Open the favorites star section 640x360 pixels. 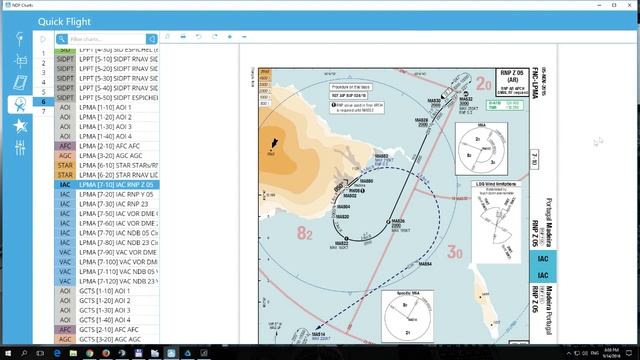[x=20, y=126]
